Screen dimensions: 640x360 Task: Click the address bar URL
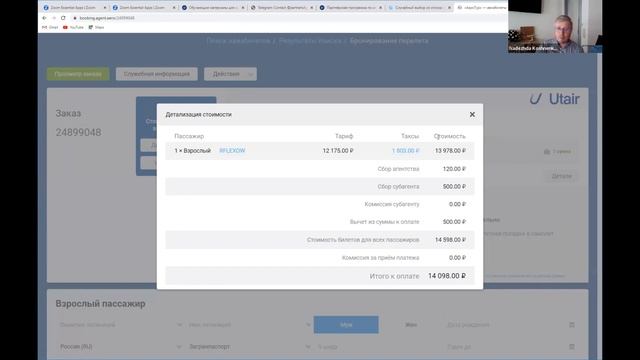107,18
